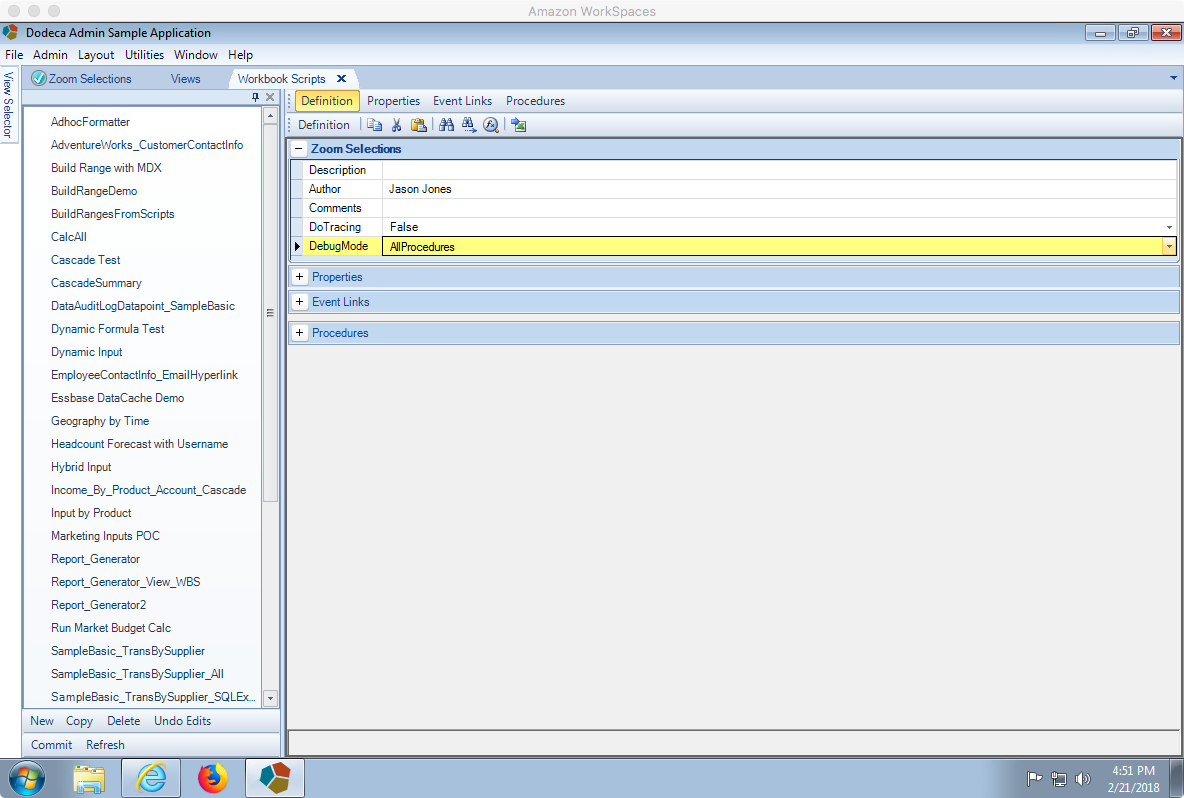Click the Copy button below script list

click(x=79, y=721)
